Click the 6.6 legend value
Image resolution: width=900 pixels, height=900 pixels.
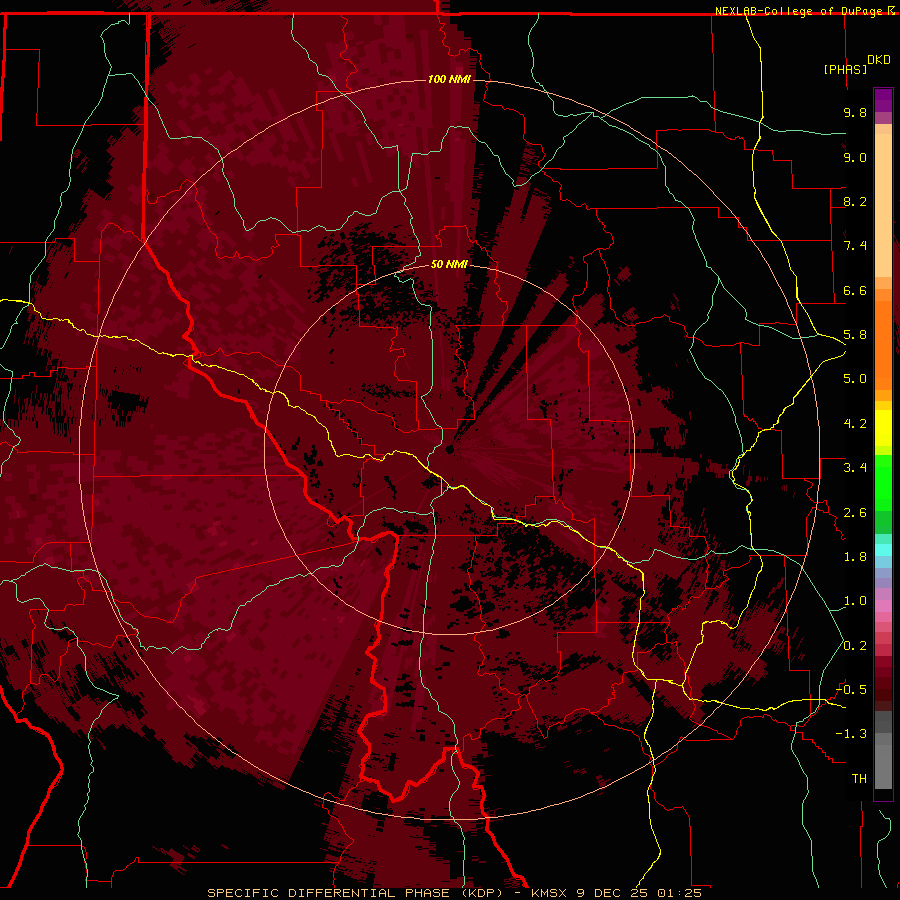click(x=855, y=290)
